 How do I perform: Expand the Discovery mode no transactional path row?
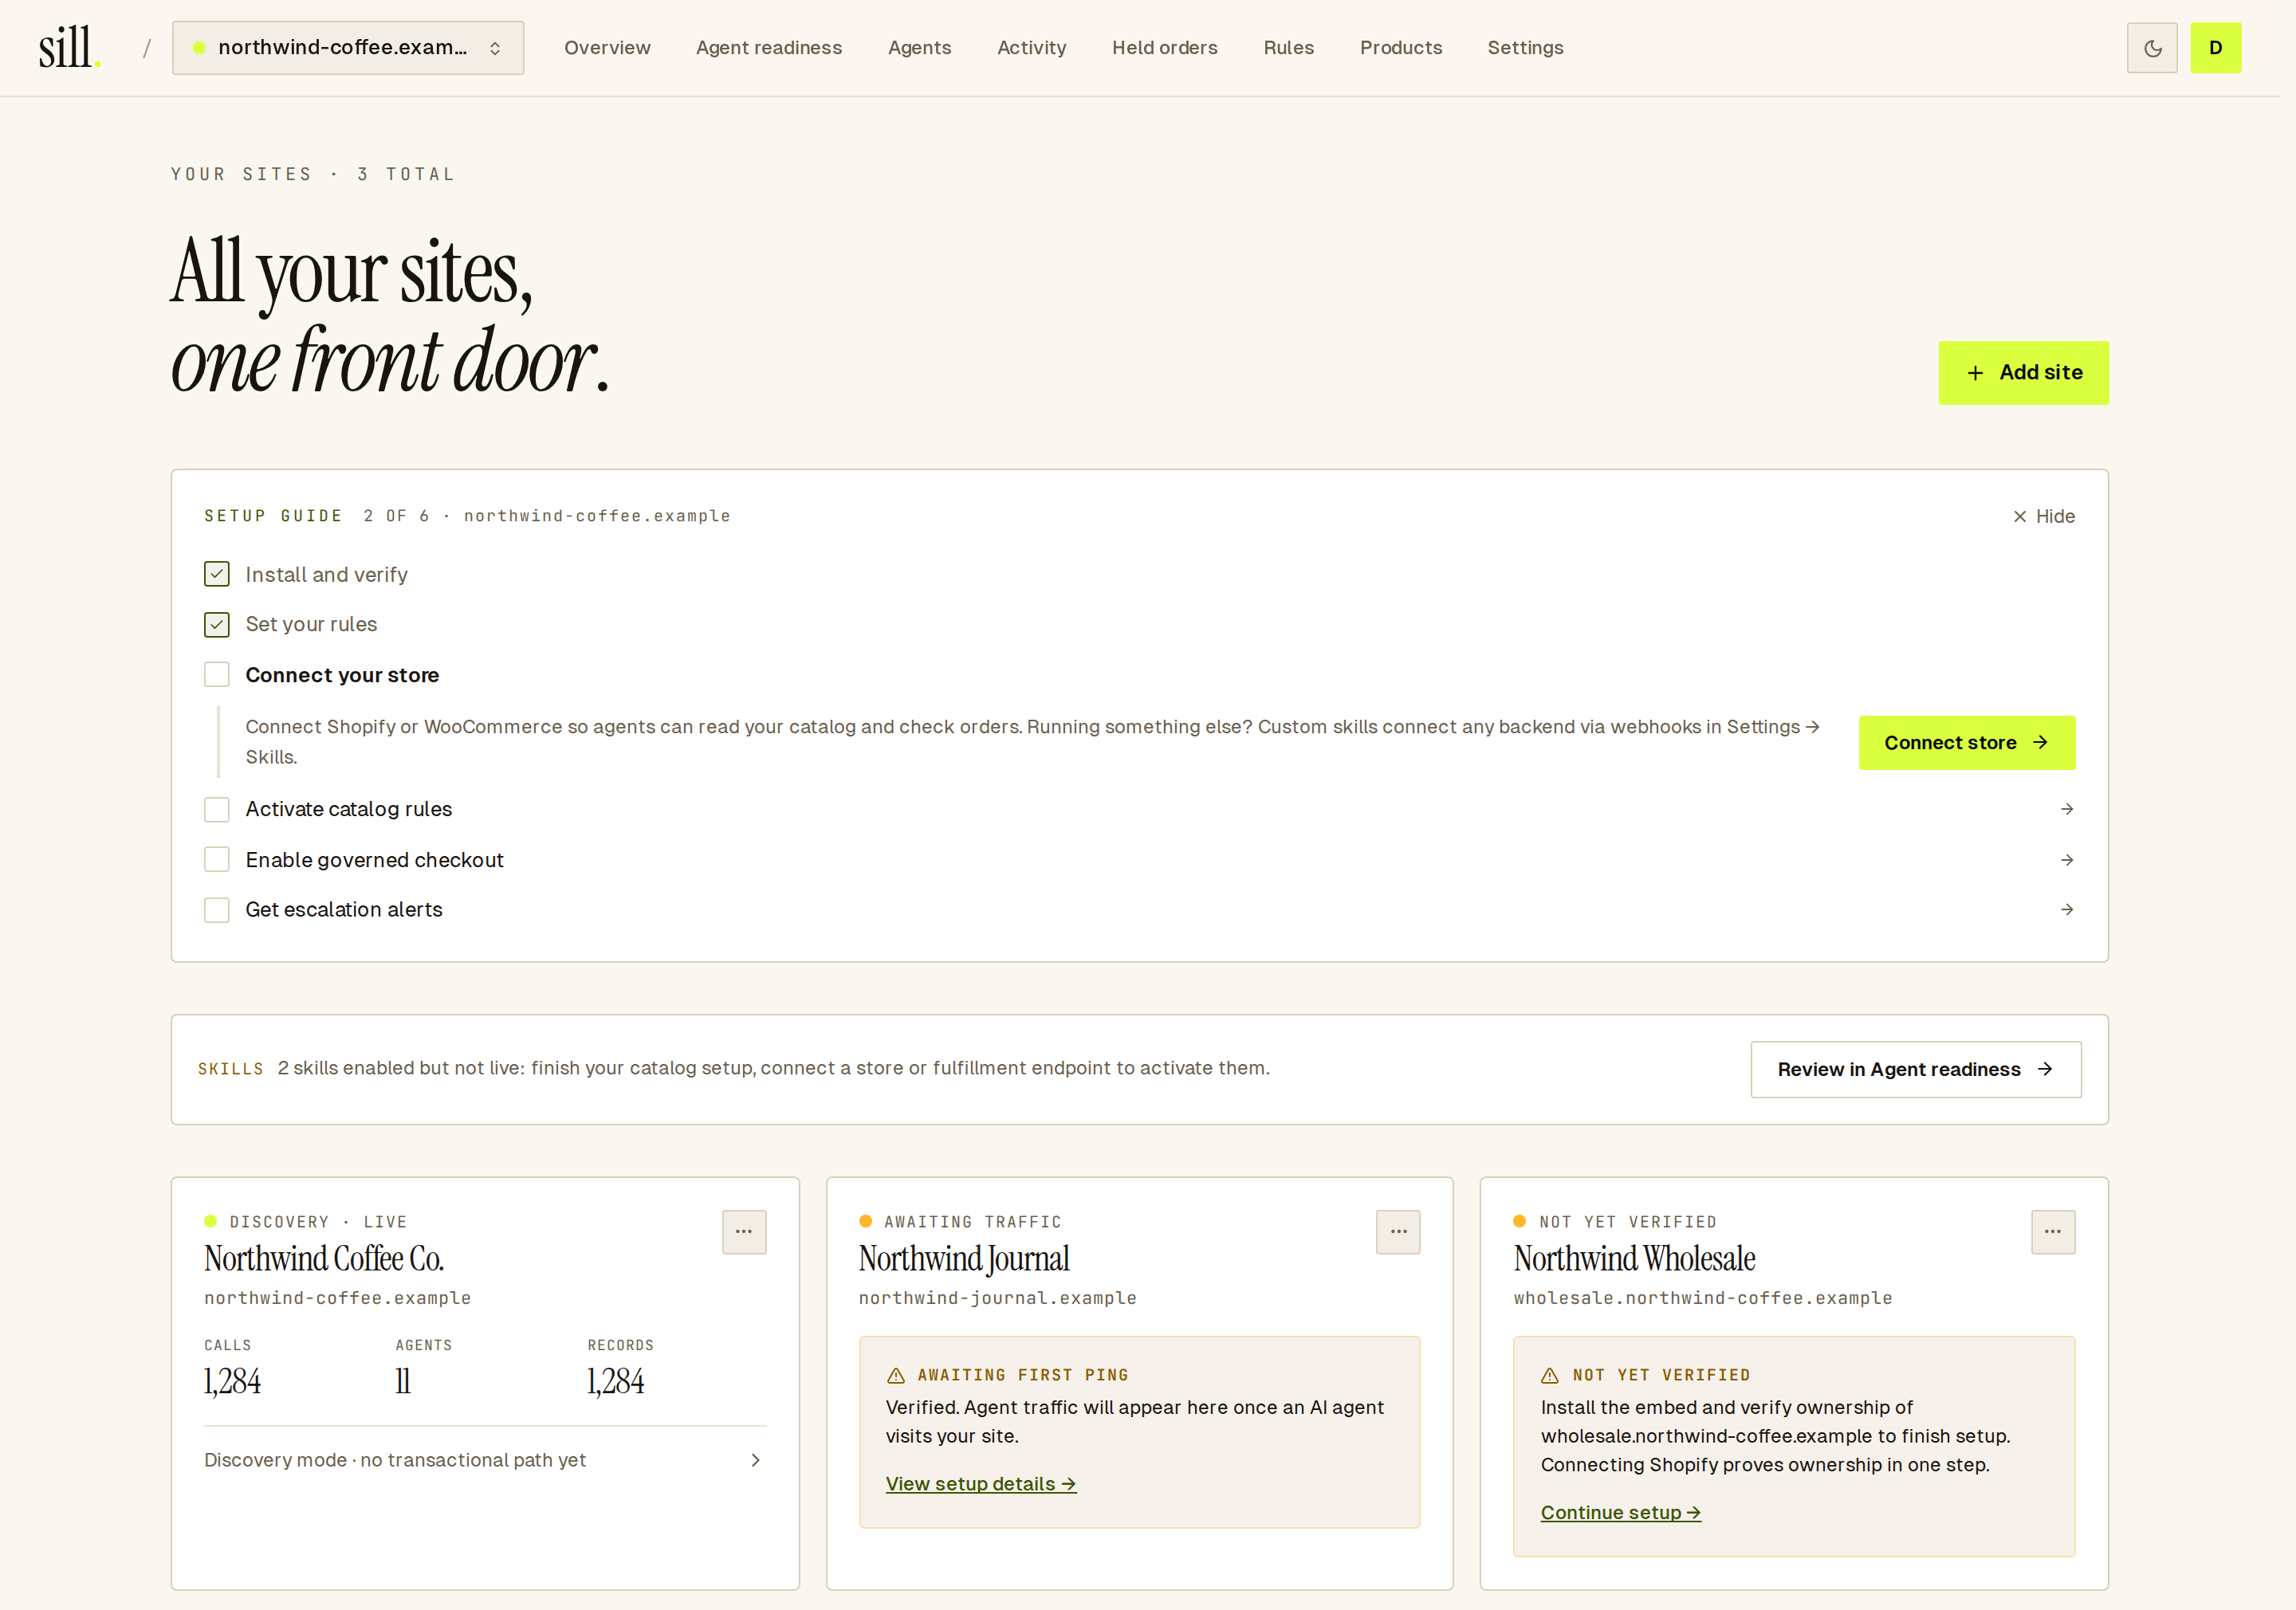pyautogui.click(x=485, y=1460)
